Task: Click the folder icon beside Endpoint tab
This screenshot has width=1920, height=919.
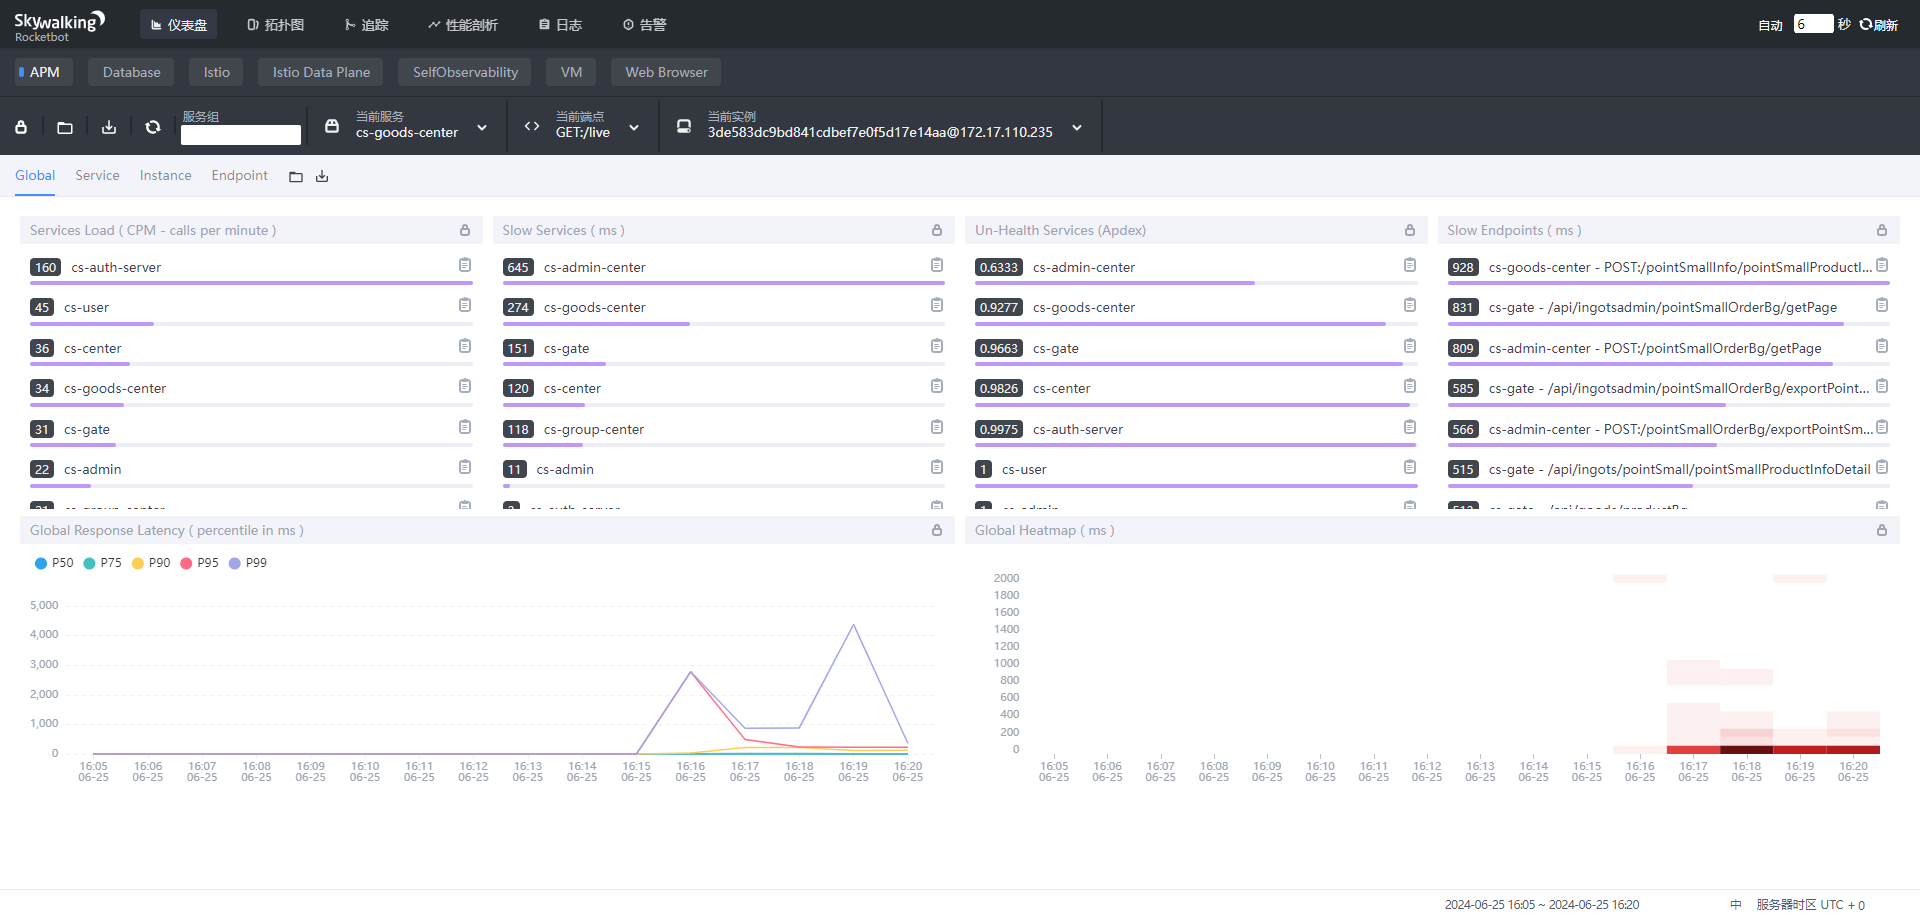Action: 296,177
